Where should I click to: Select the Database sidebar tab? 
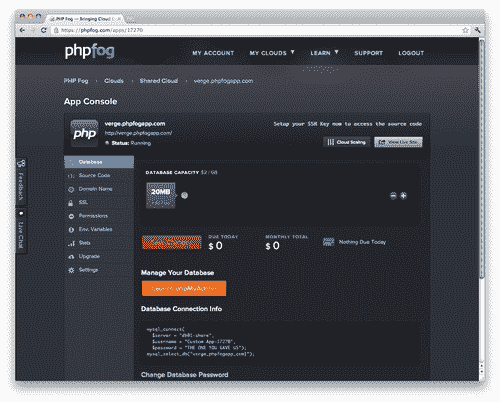coord(99,162)
